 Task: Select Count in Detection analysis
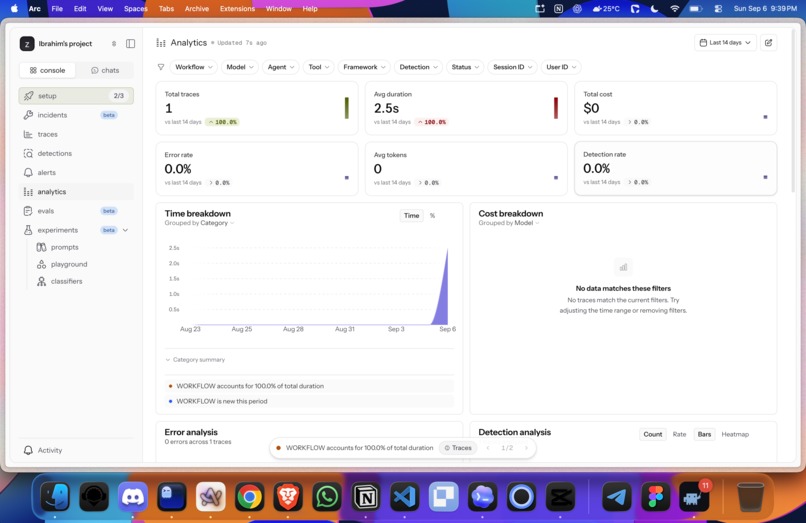pyautogui.click(x=653, y=435)
